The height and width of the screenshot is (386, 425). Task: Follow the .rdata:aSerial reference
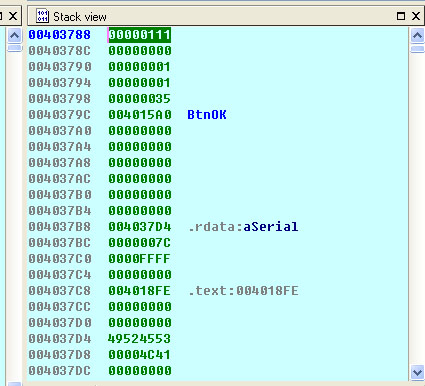pos(243,227)
